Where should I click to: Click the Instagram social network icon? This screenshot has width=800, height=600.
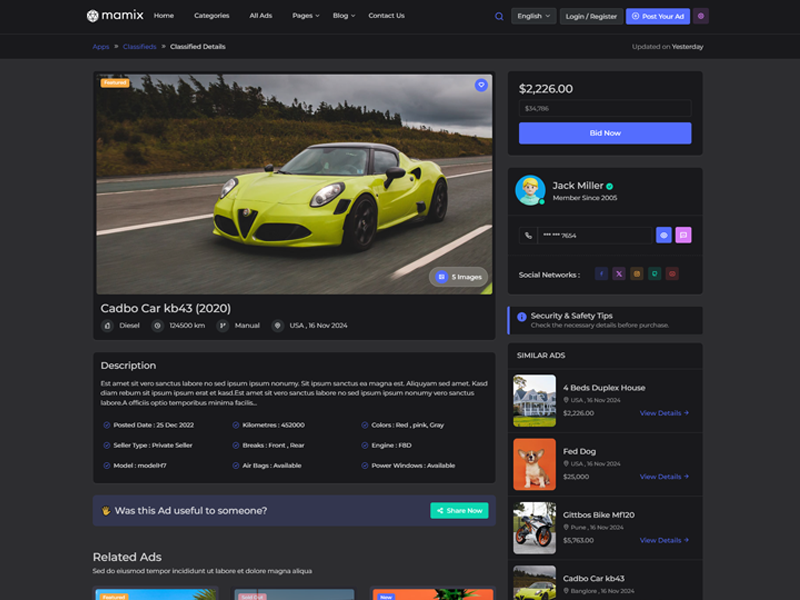click(637, 273)
